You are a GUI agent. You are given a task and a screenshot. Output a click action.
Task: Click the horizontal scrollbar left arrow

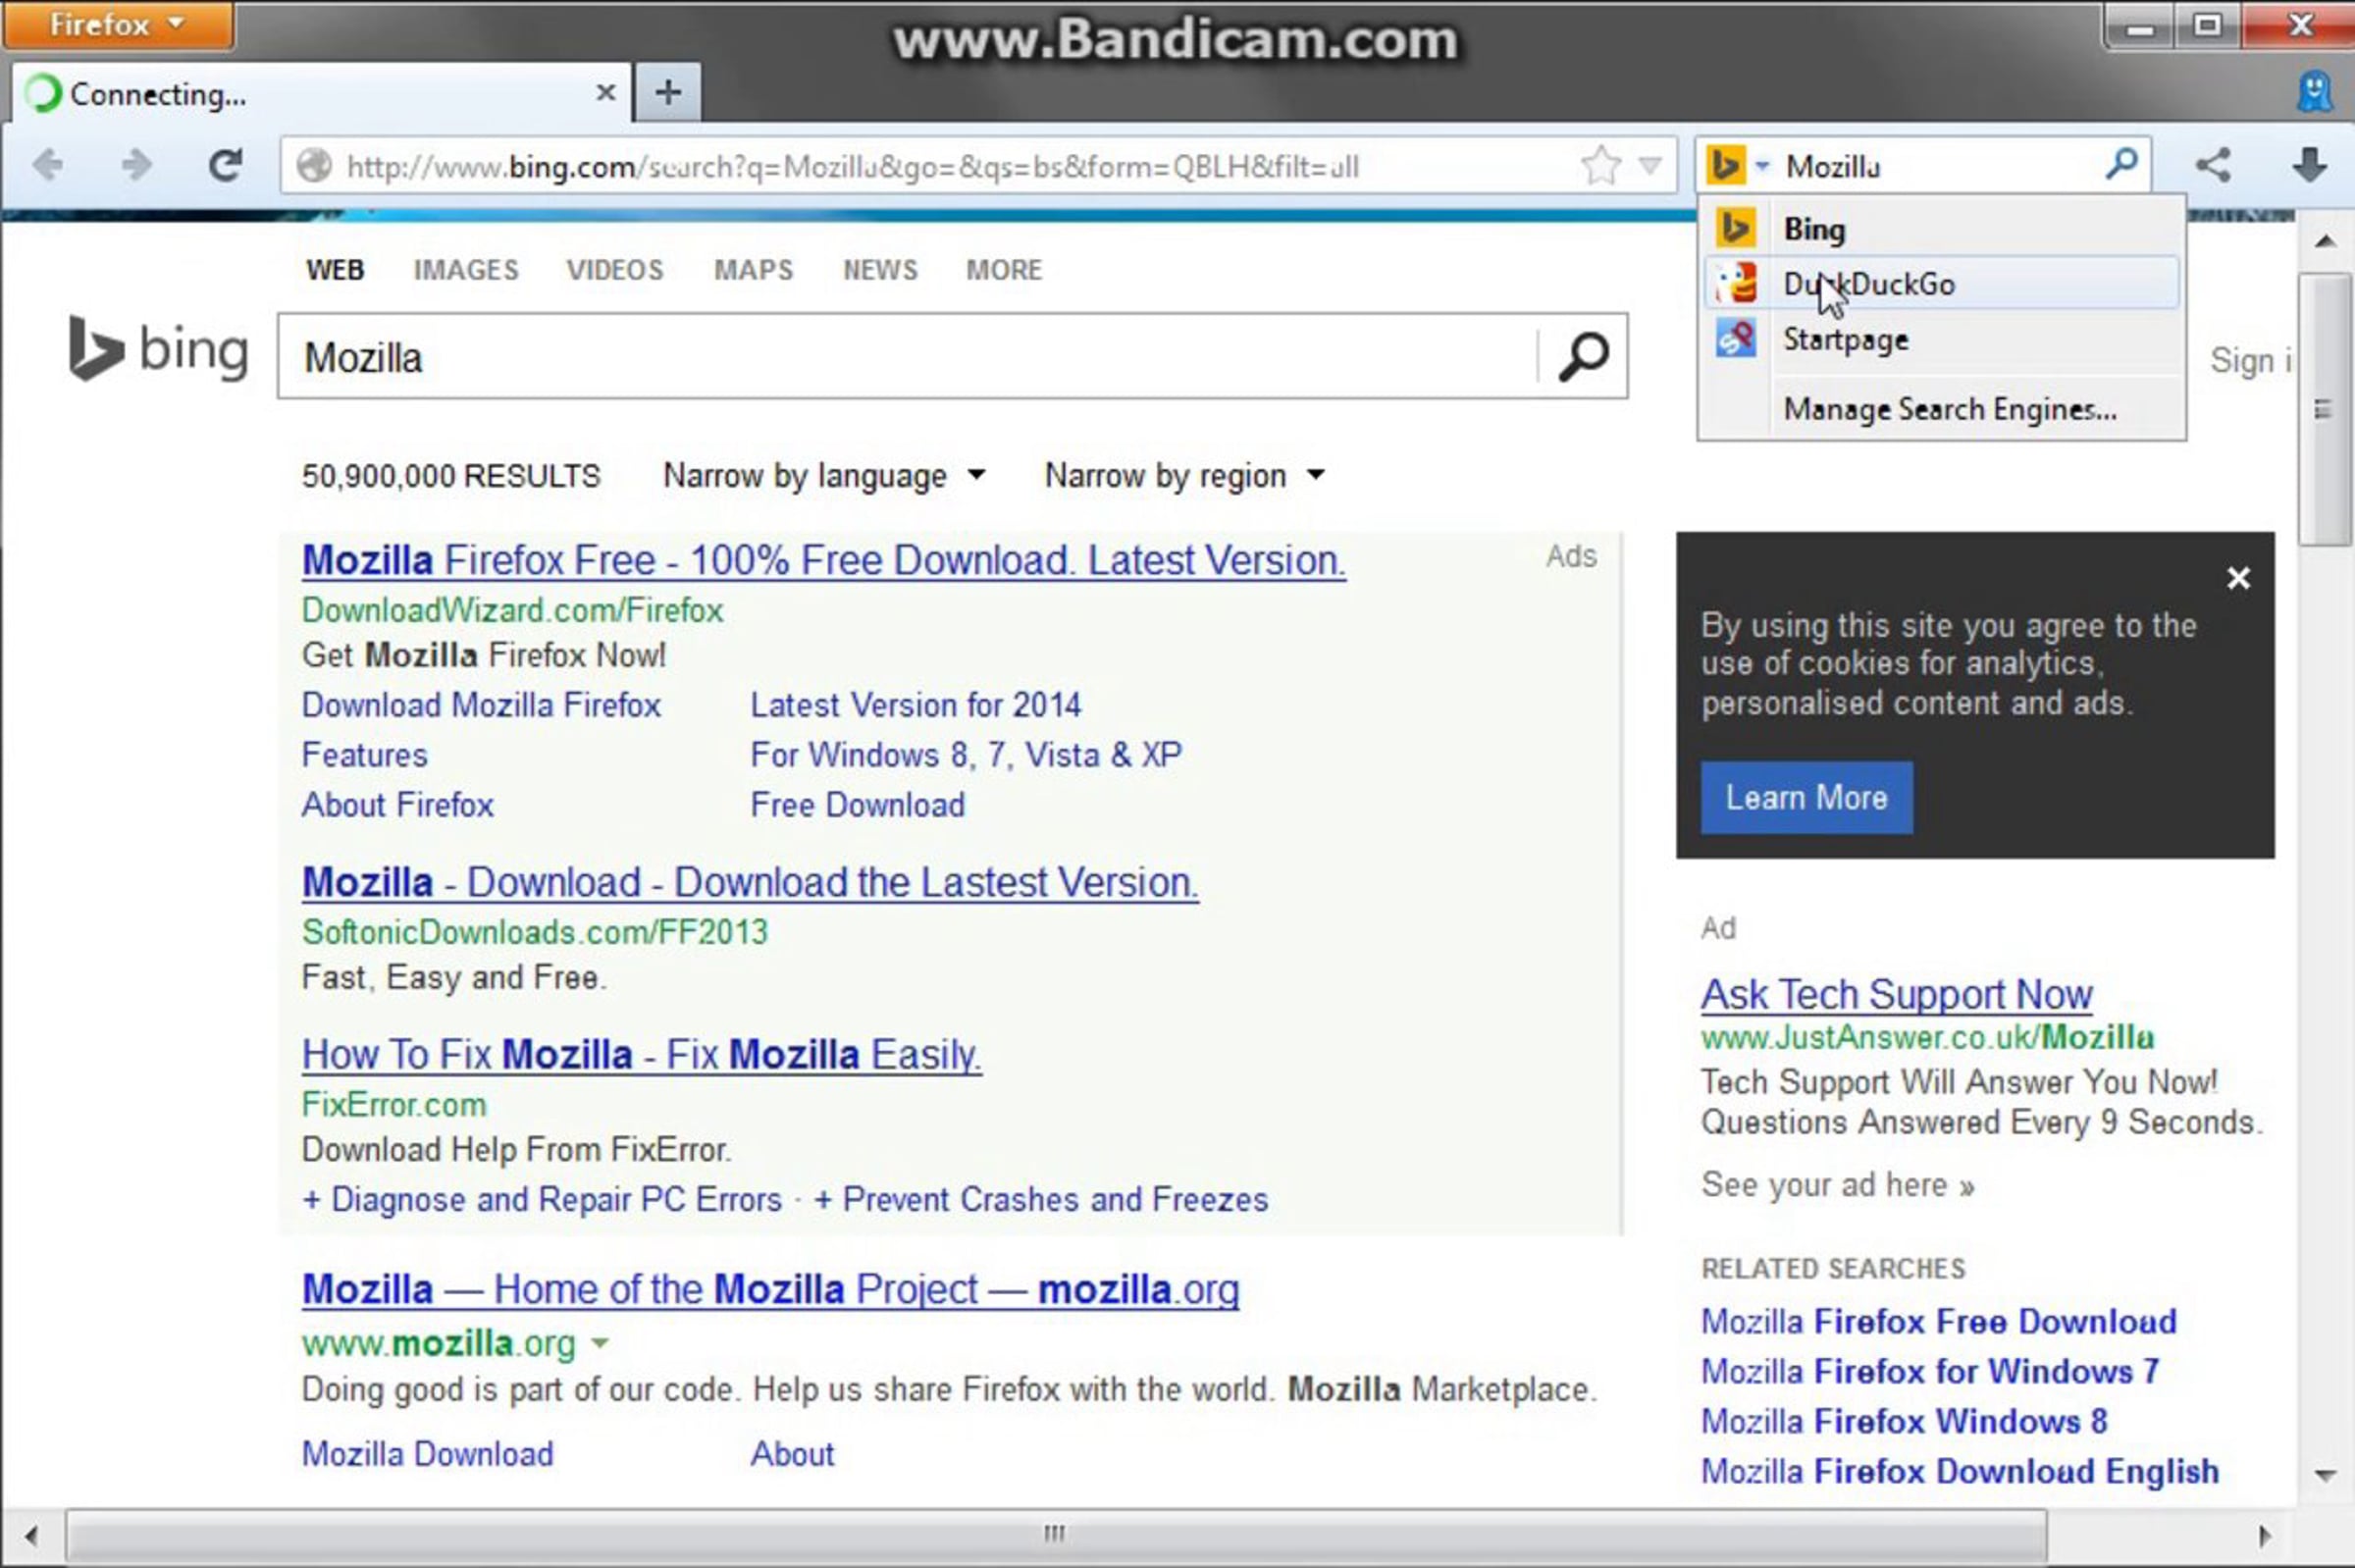[x=32, y=1535]
